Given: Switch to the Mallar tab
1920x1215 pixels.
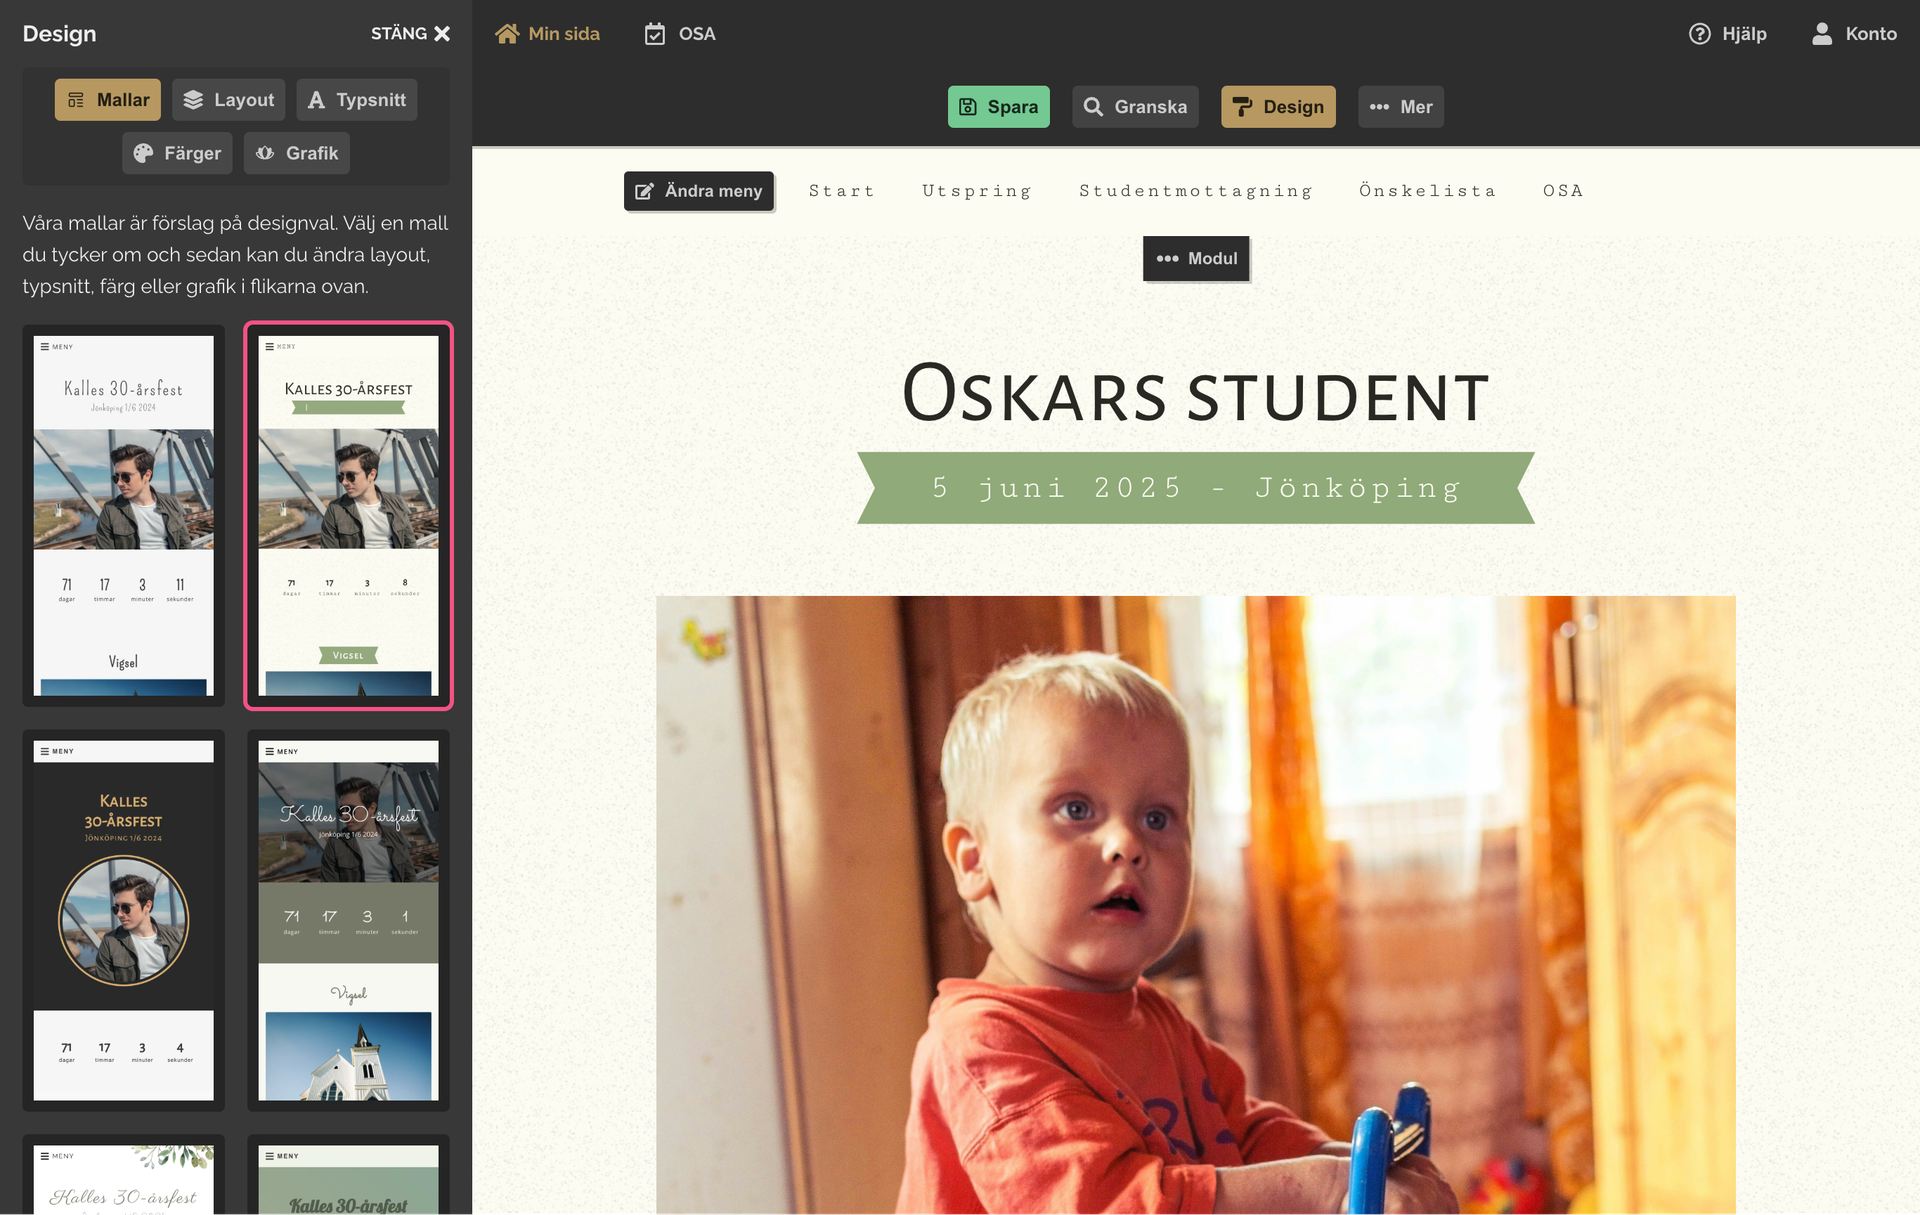Looking at the screenshot, I should (108, 100).
